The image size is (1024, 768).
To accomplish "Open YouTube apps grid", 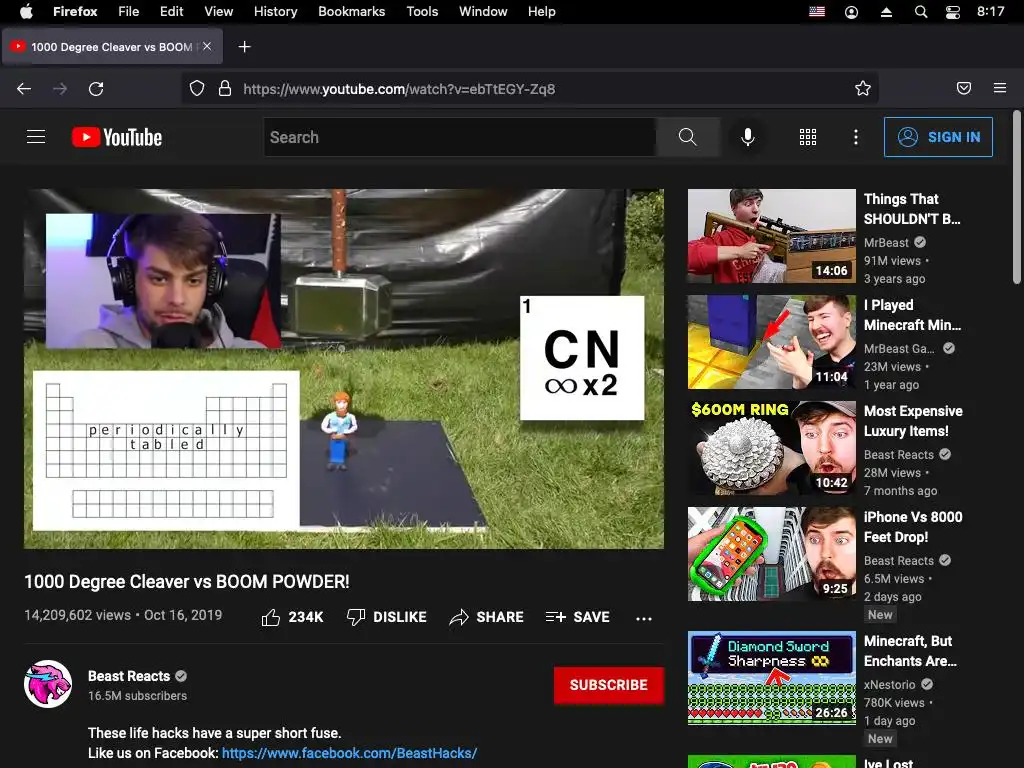I will 808,137.
